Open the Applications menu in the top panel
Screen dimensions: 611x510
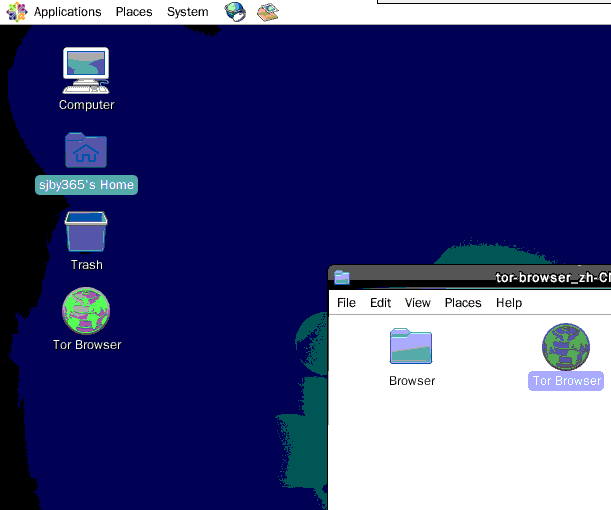67,12
